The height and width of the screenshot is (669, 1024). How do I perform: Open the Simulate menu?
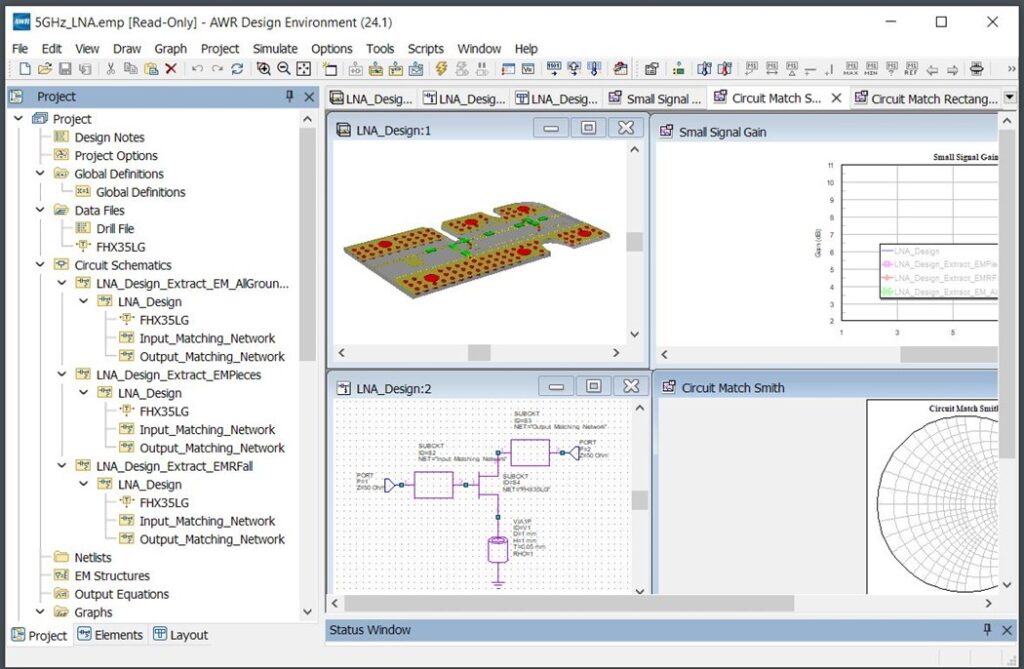[x=275, y=48]
